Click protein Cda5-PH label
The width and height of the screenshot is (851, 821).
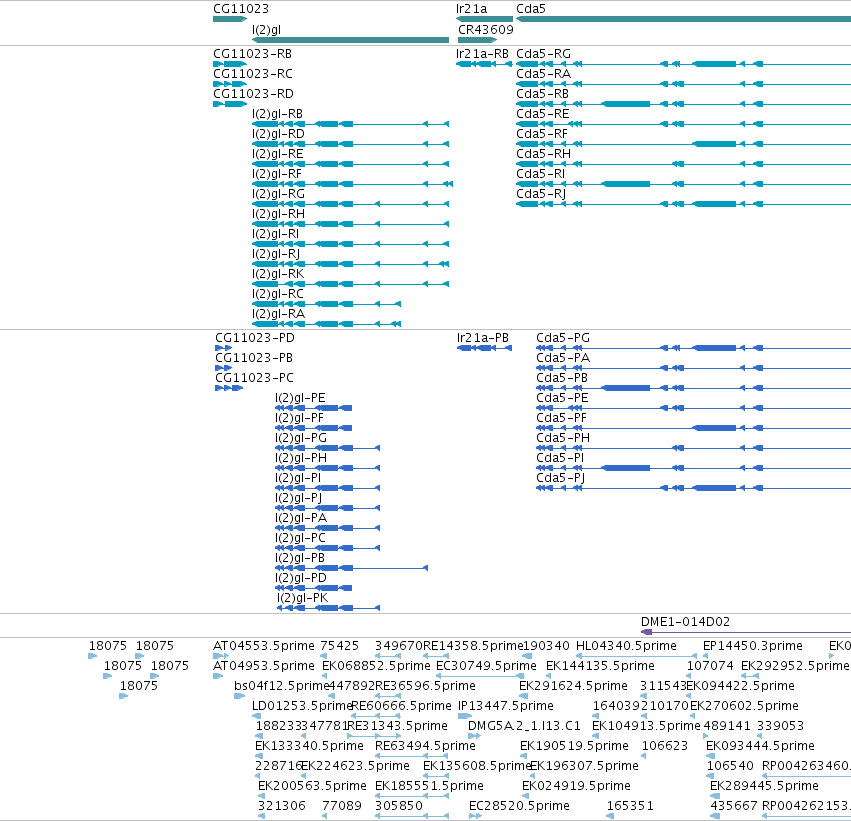tap(563, 438)
